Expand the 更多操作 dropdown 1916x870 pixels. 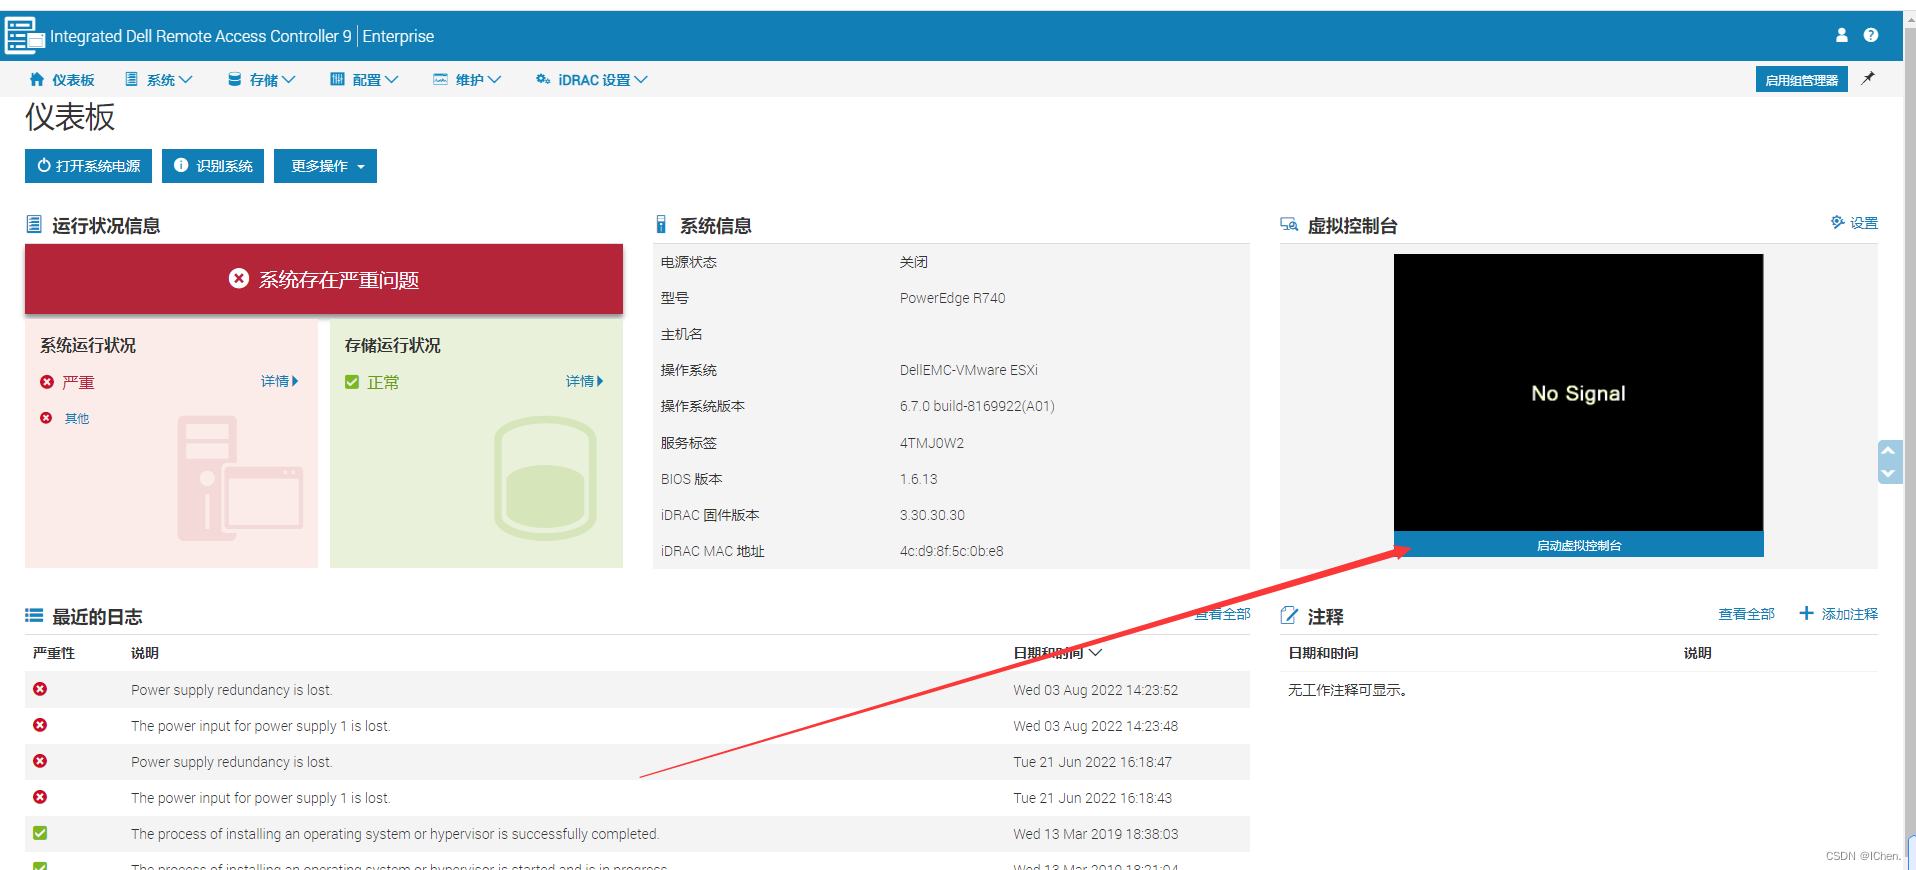coord(325,166)
